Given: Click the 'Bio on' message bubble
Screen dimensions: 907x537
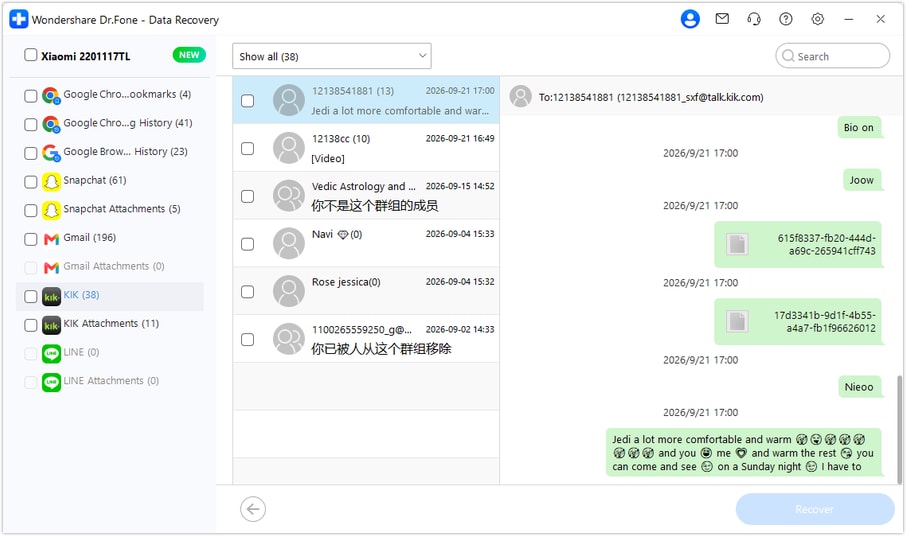Looking at the screenshot, I should click(x=859, y=127).
